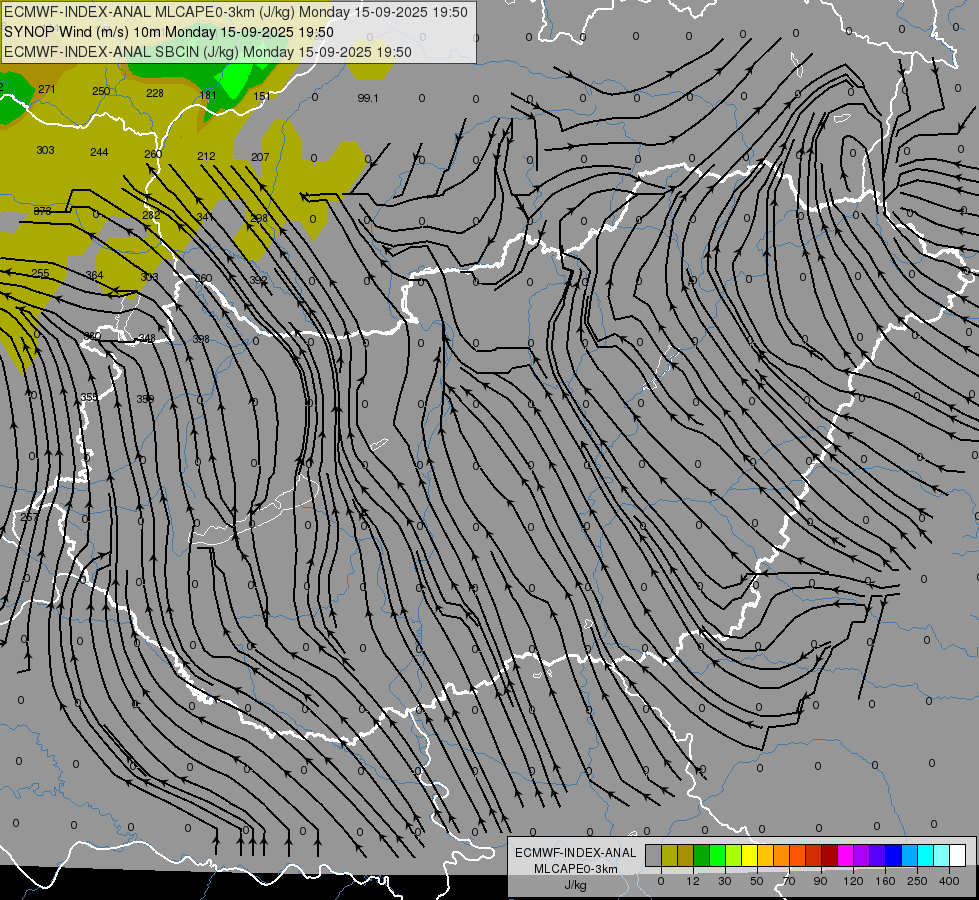Select the magenta legend swatch
Viewport: 979px width, 900px height.
coord(845,855)
